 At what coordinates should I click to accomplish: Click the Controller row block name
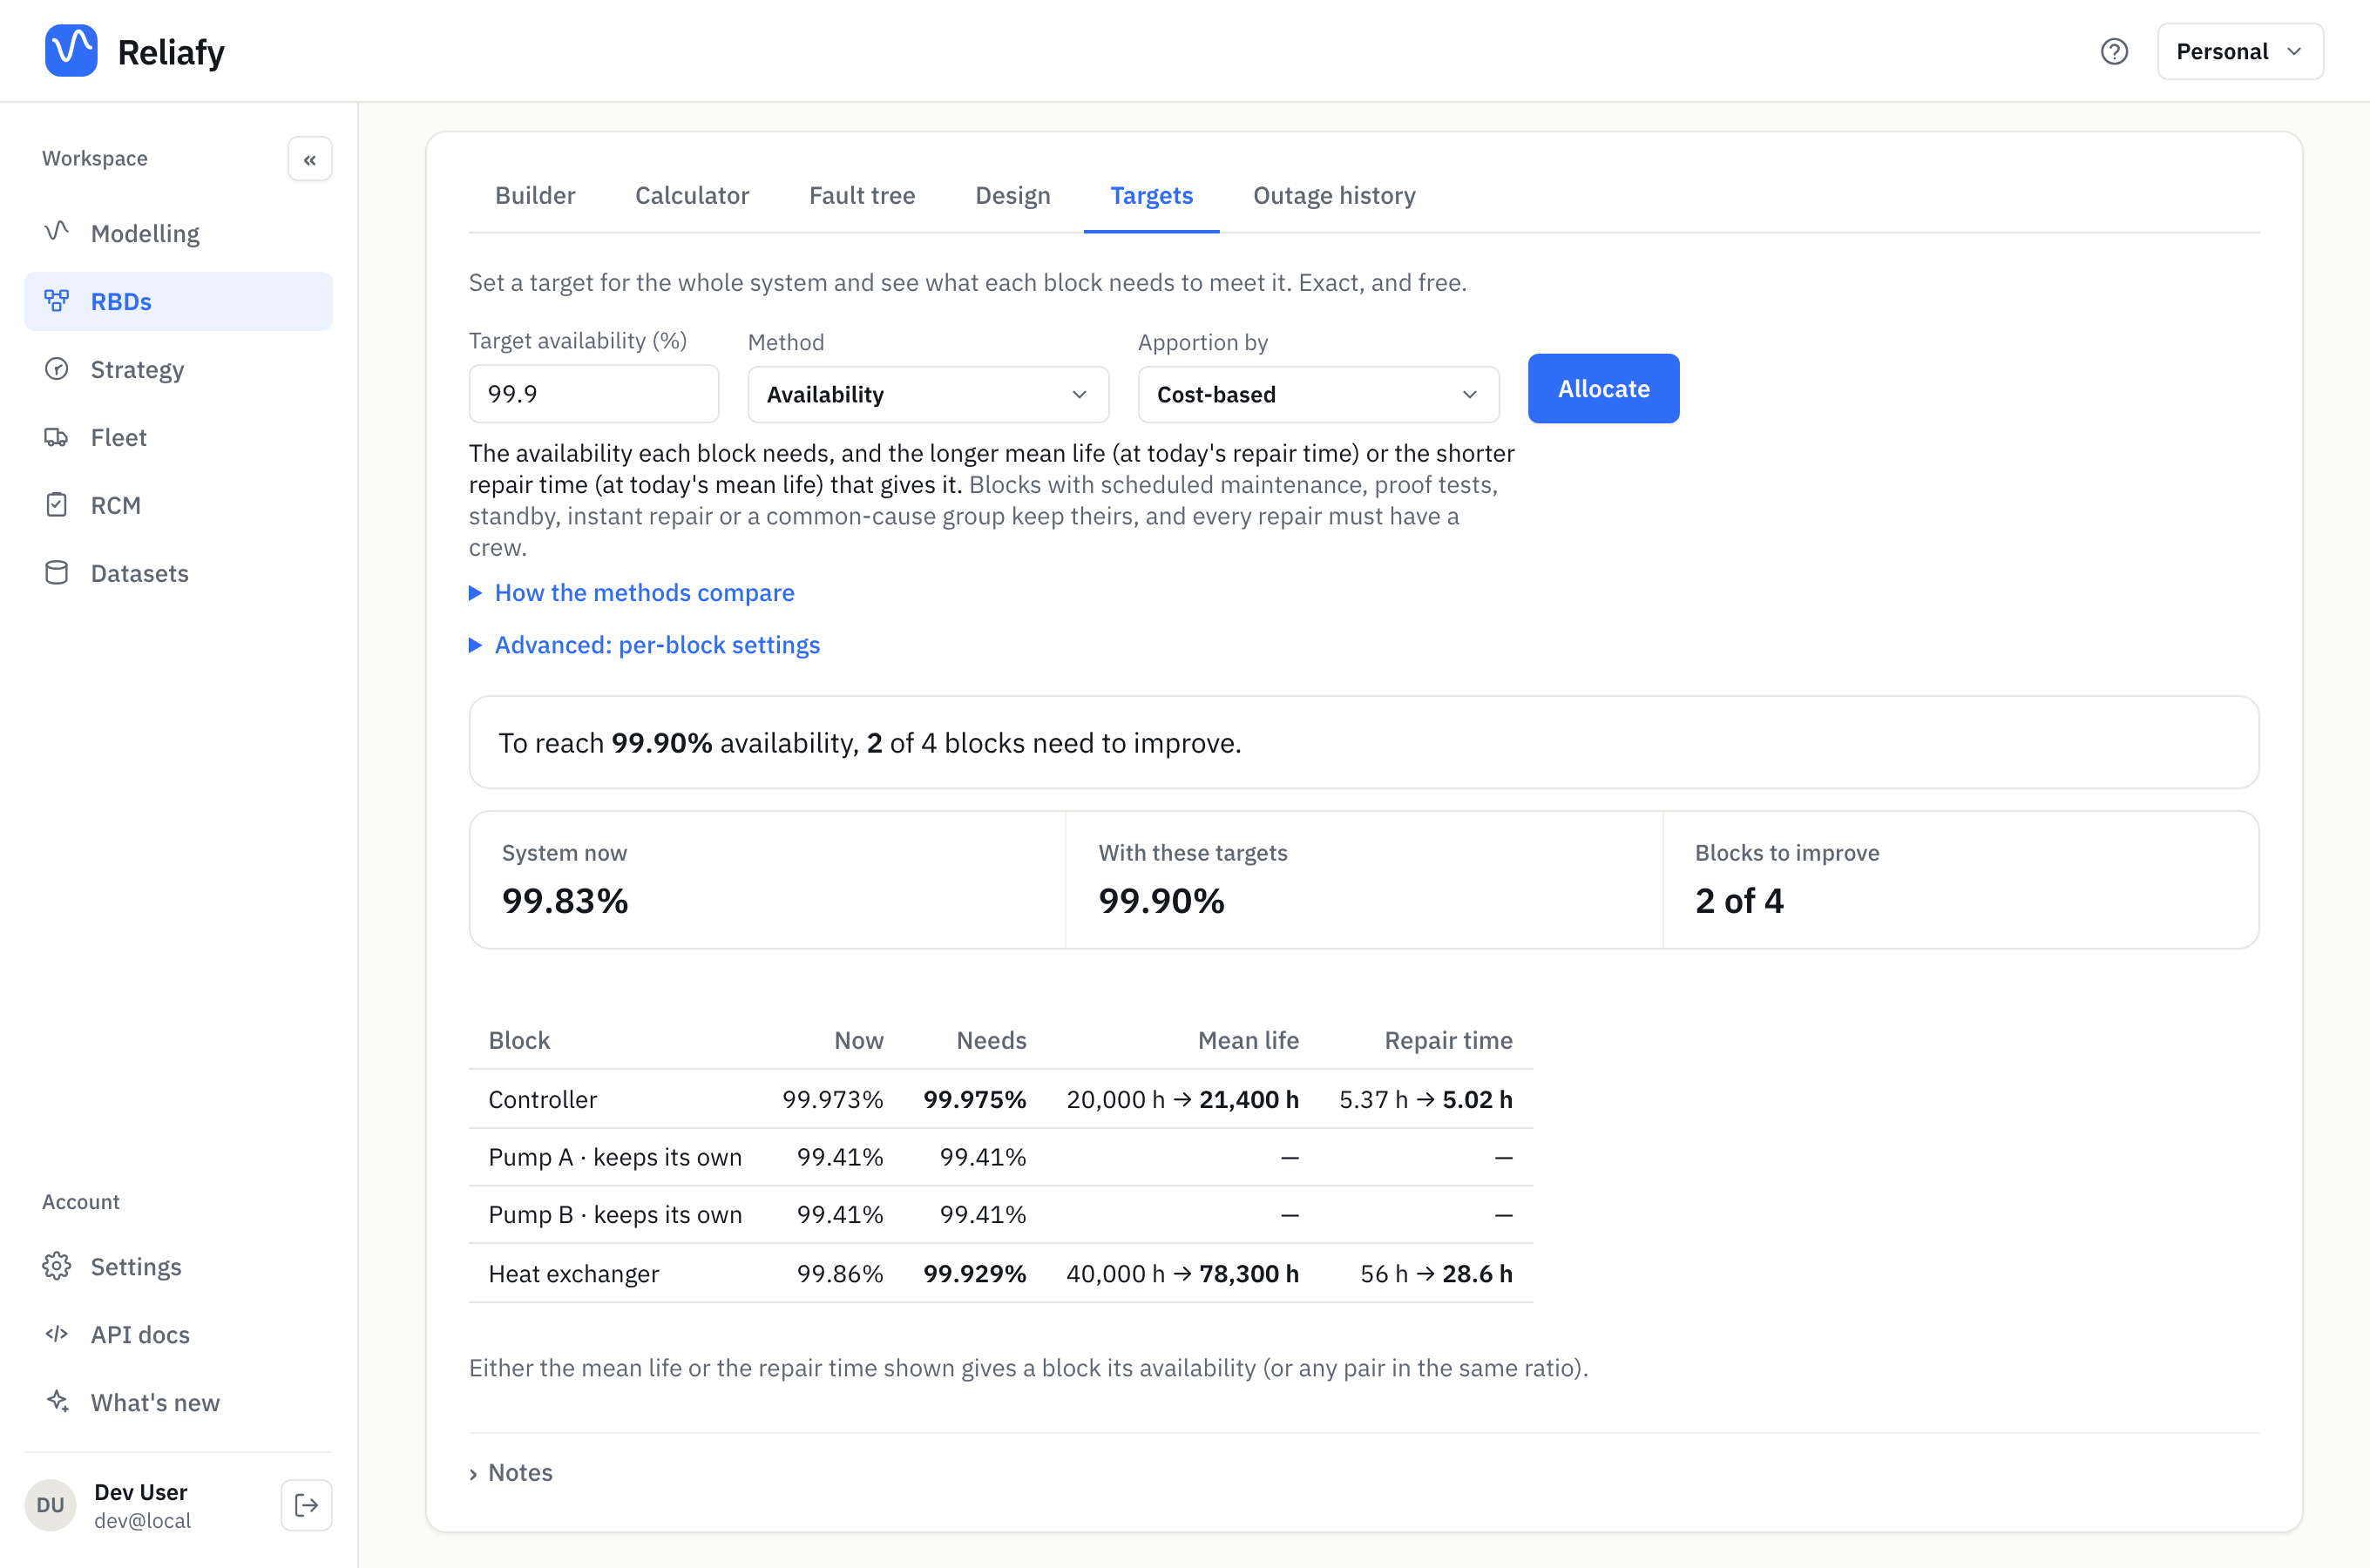coord(542,1099)
